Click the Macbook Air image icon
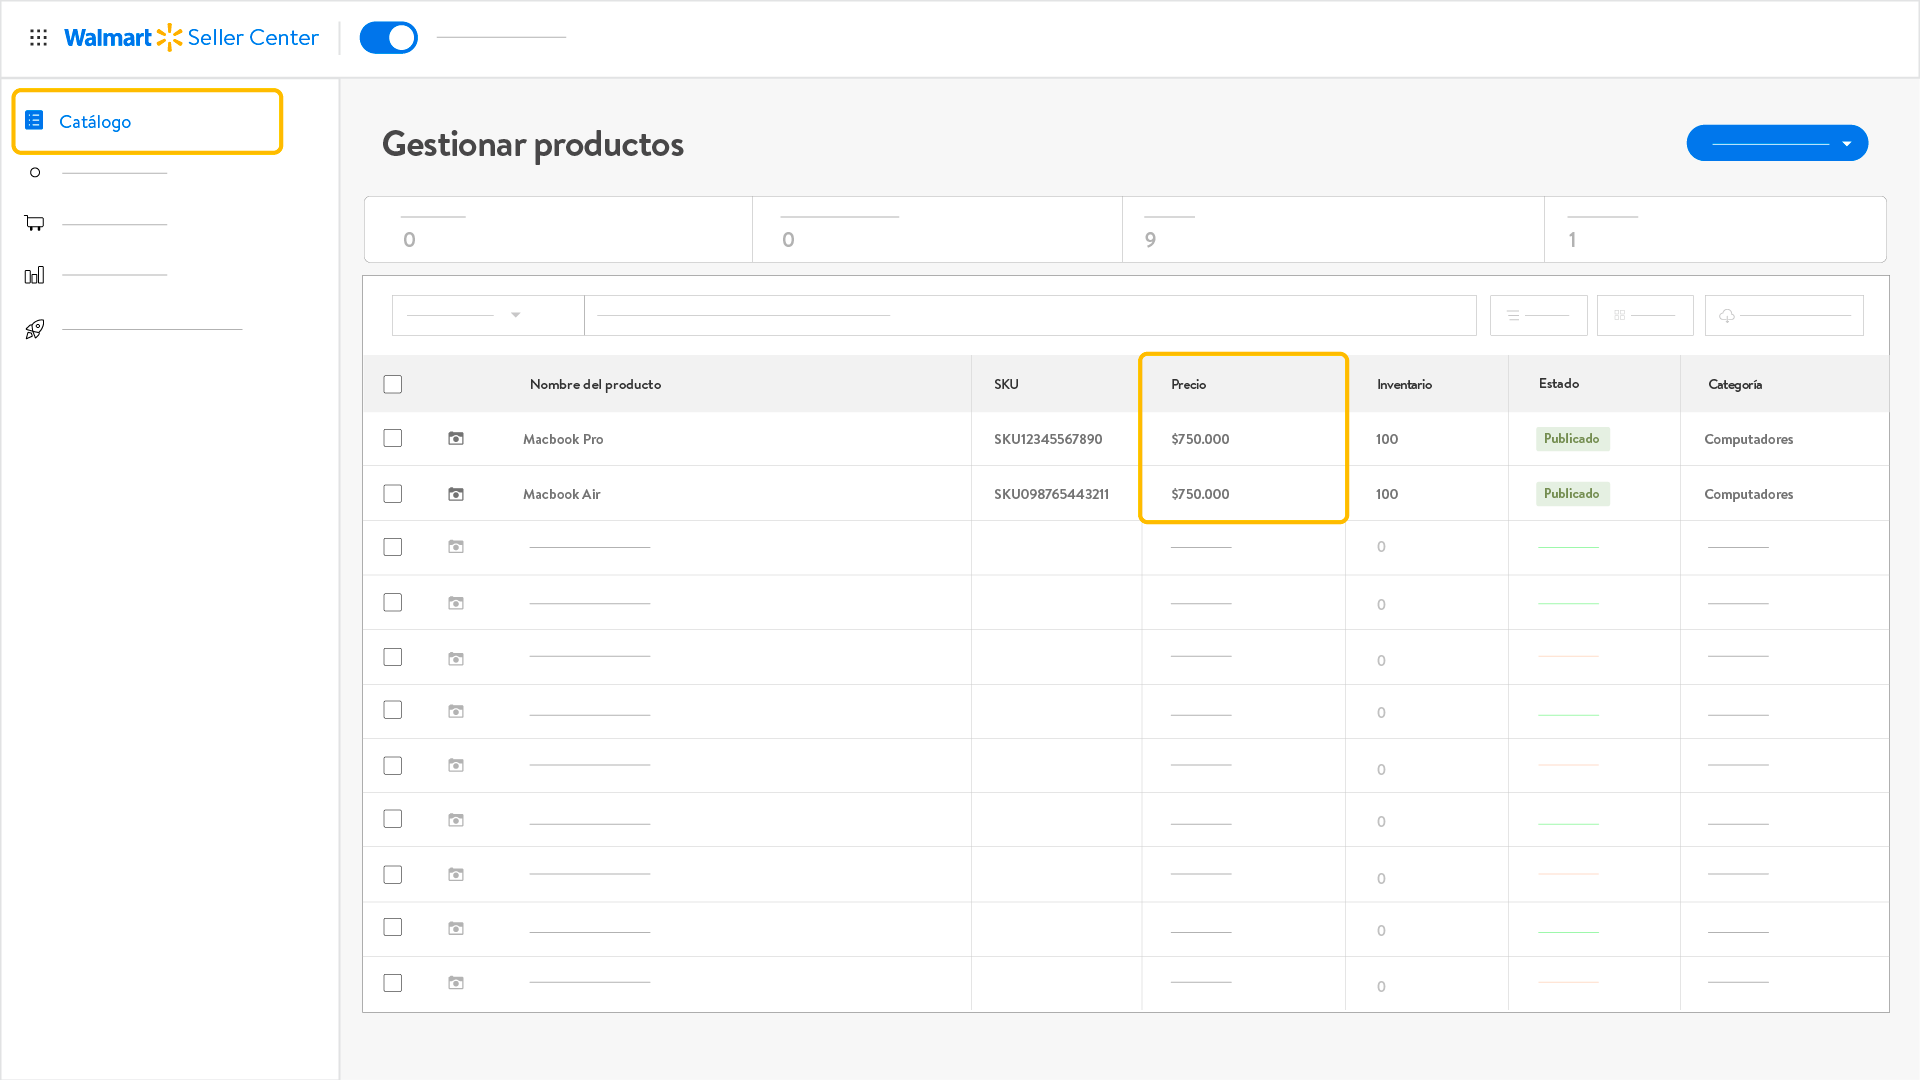The height and width of the screenshot is (1080, 1920). point(456,494)
